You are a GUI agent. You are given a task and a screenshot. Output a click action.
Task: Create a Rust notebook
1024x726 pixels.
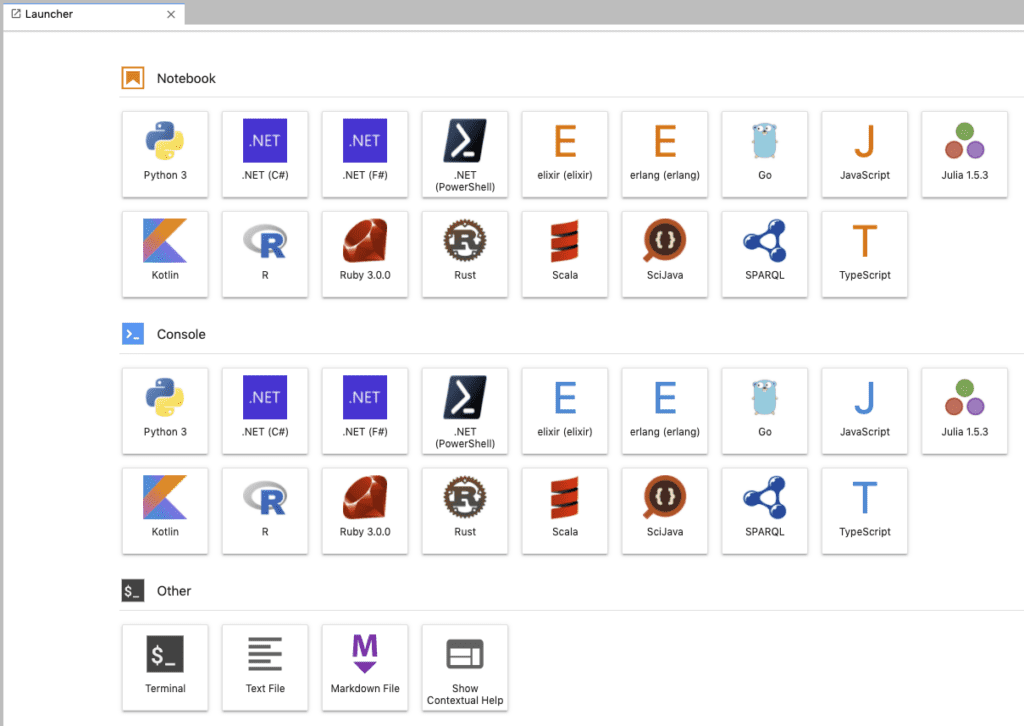click(465, 254)
